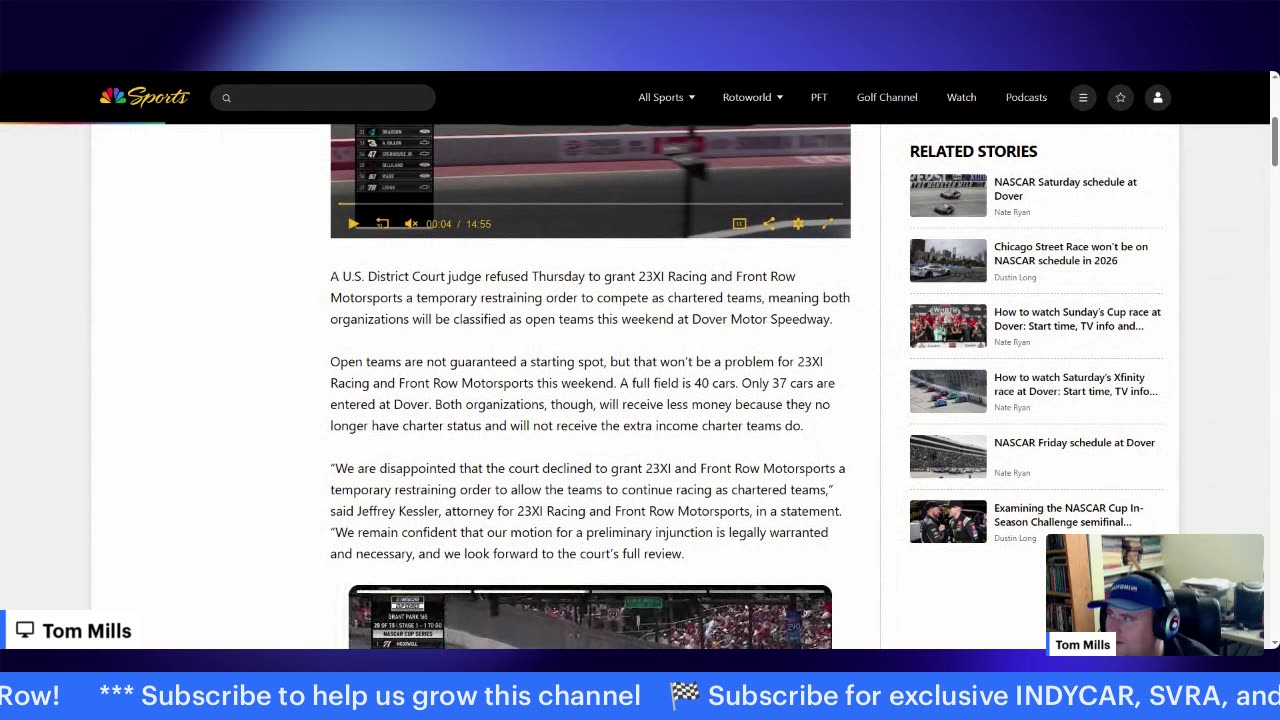The height and width of the screenshot is (720, 1280).
Task: Click the scrollbar down arrow
Action: coord(1273,643)
